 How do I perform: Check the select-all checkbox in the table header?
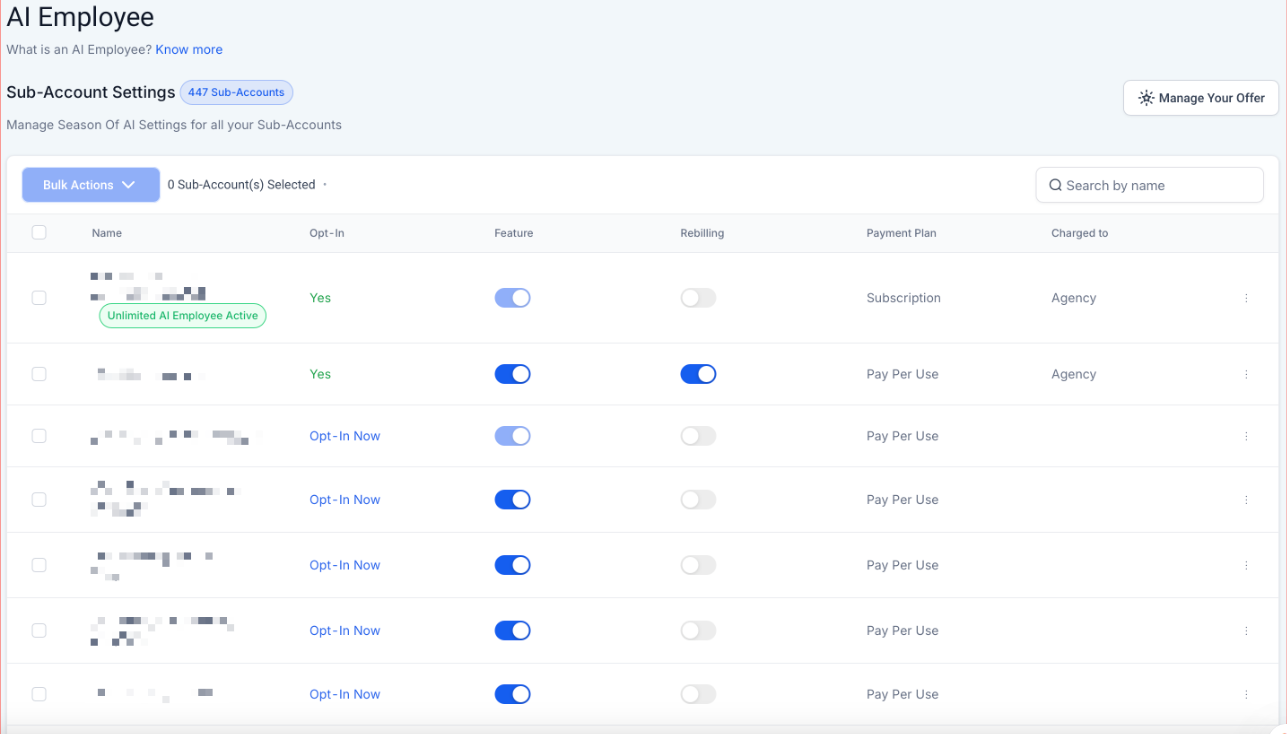pos(38,232)
